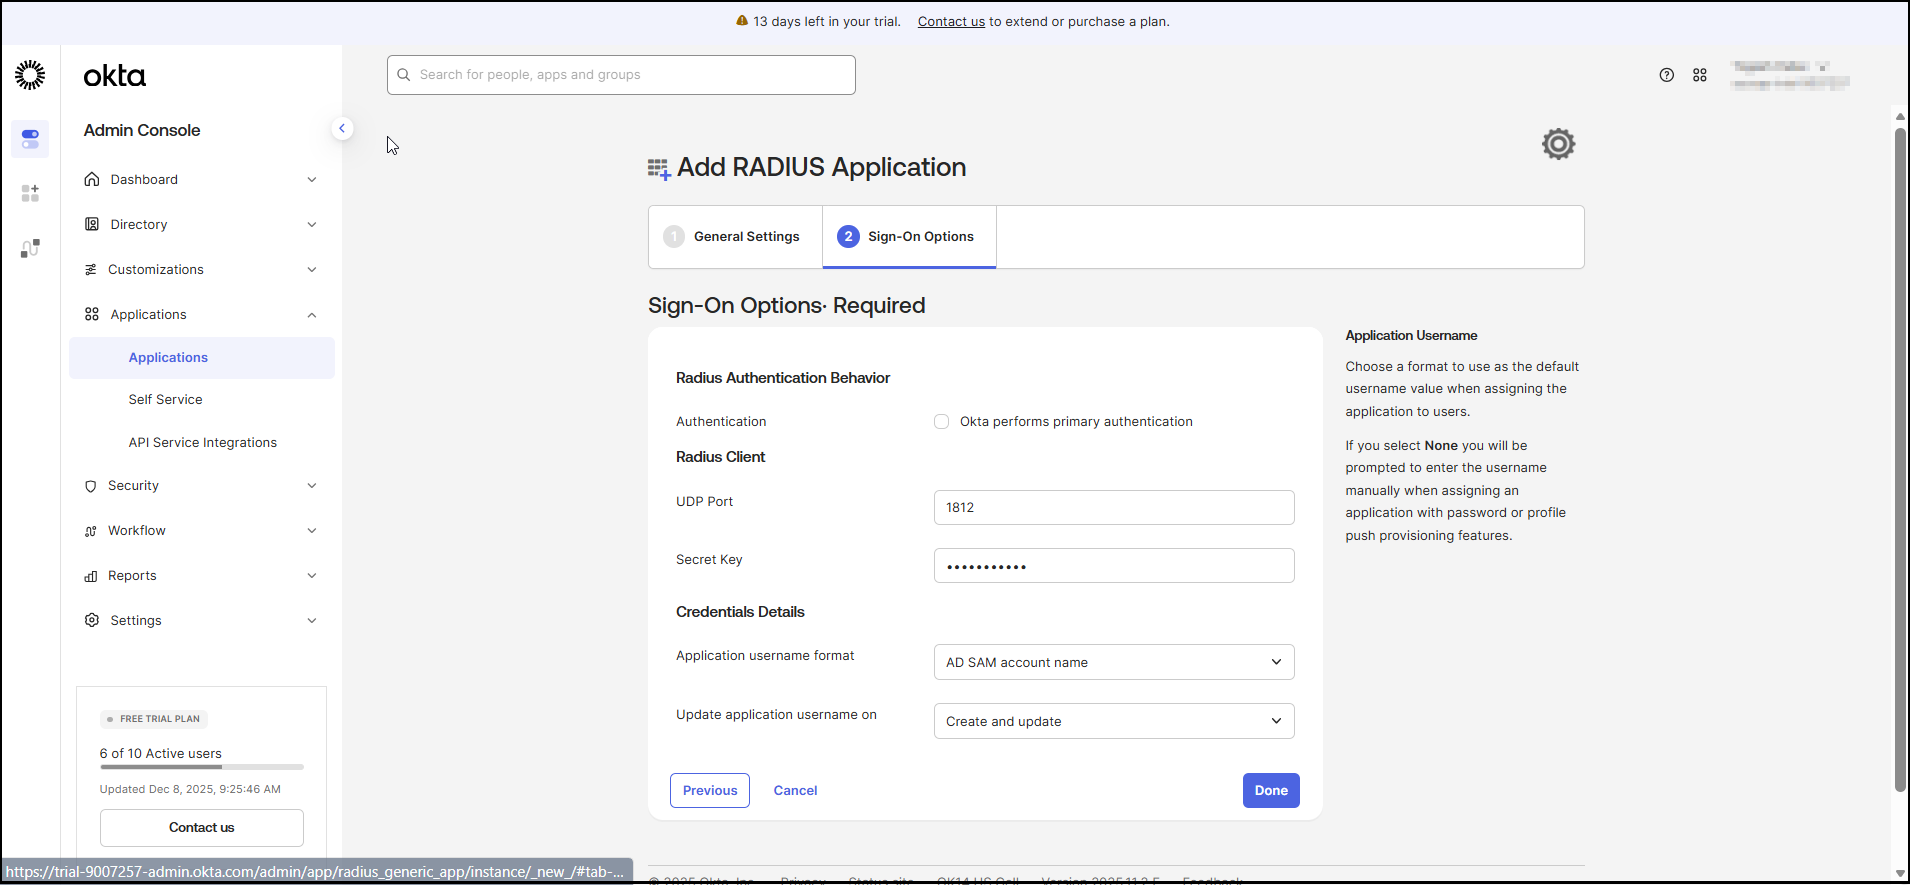Open Update application username on dropdown

(x=1113, y=721)
